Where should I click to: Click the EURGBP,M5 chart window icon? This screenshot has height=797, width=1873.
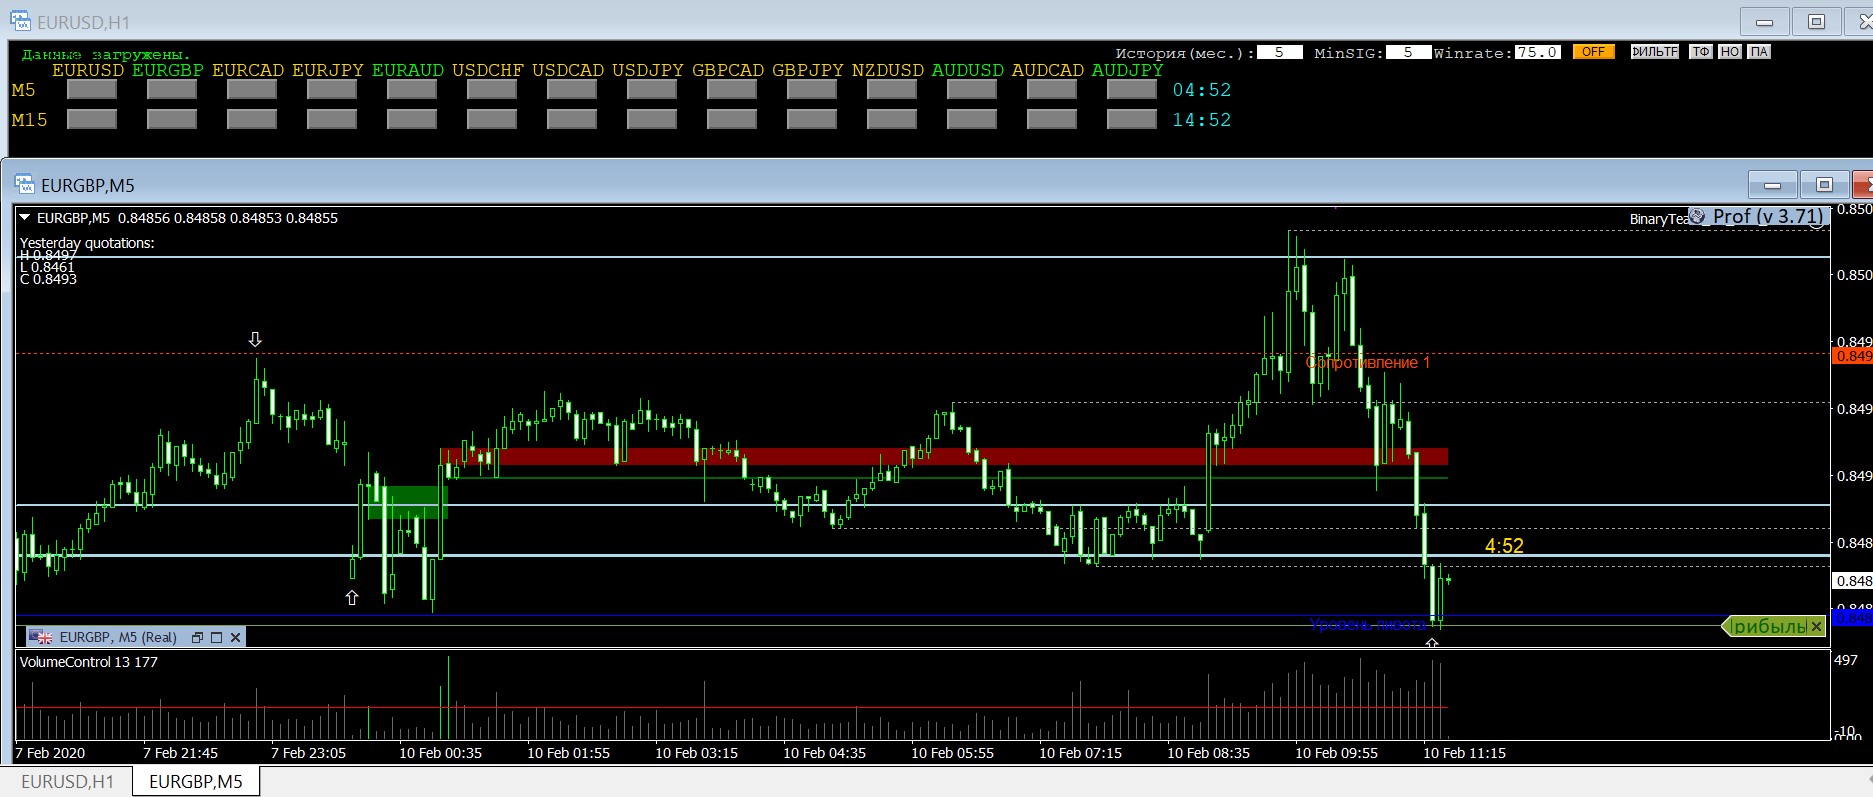pos(24,185)
